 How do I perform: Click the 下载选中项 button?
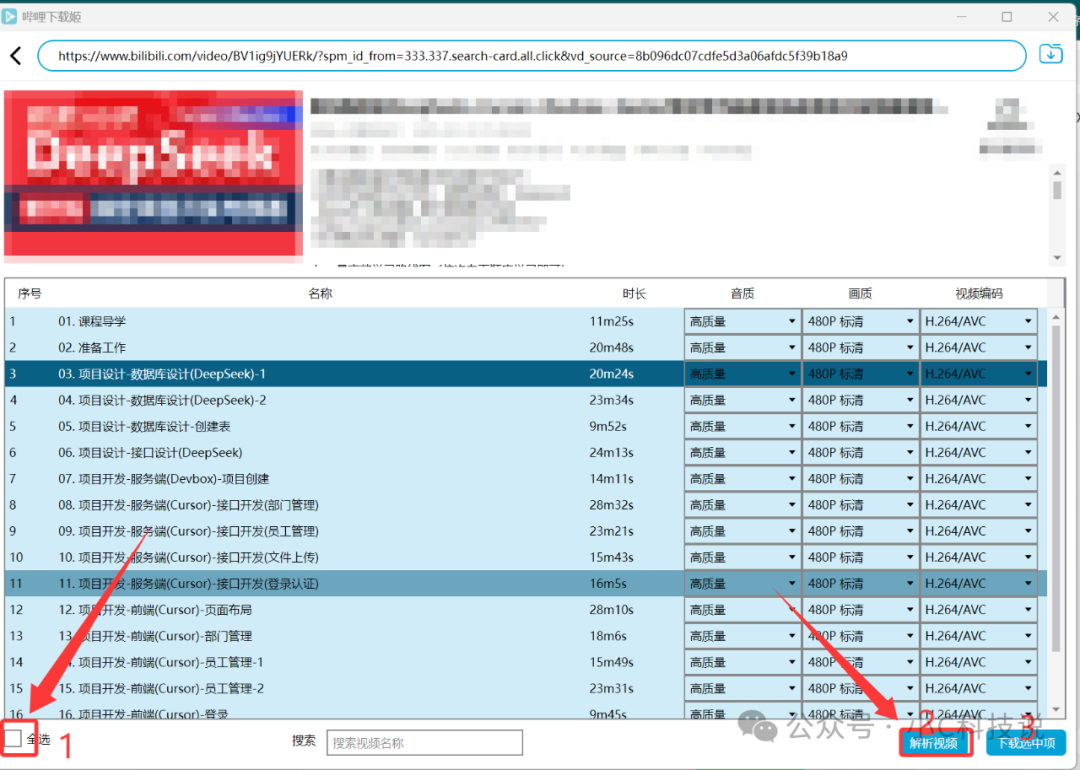(x=1026, y=742)
